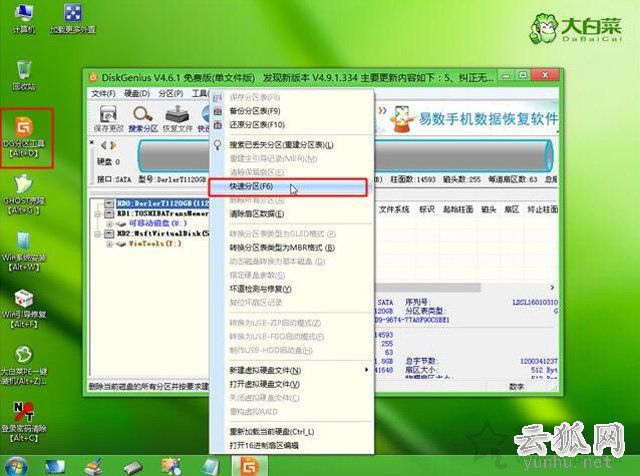The image size is (640, 476).
Task: Click the monitor taskbar icon
Action: click(x=55, y=467)
